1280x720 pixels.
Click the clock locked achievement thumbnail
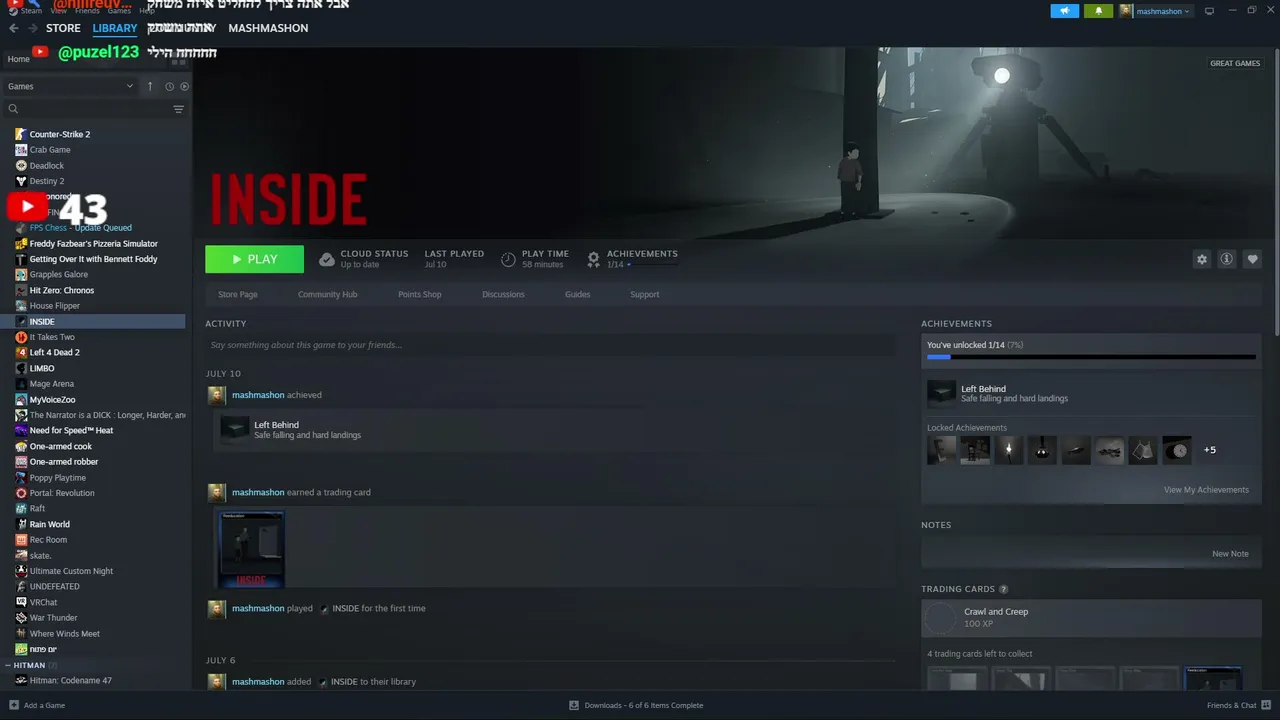[1177, 450]
